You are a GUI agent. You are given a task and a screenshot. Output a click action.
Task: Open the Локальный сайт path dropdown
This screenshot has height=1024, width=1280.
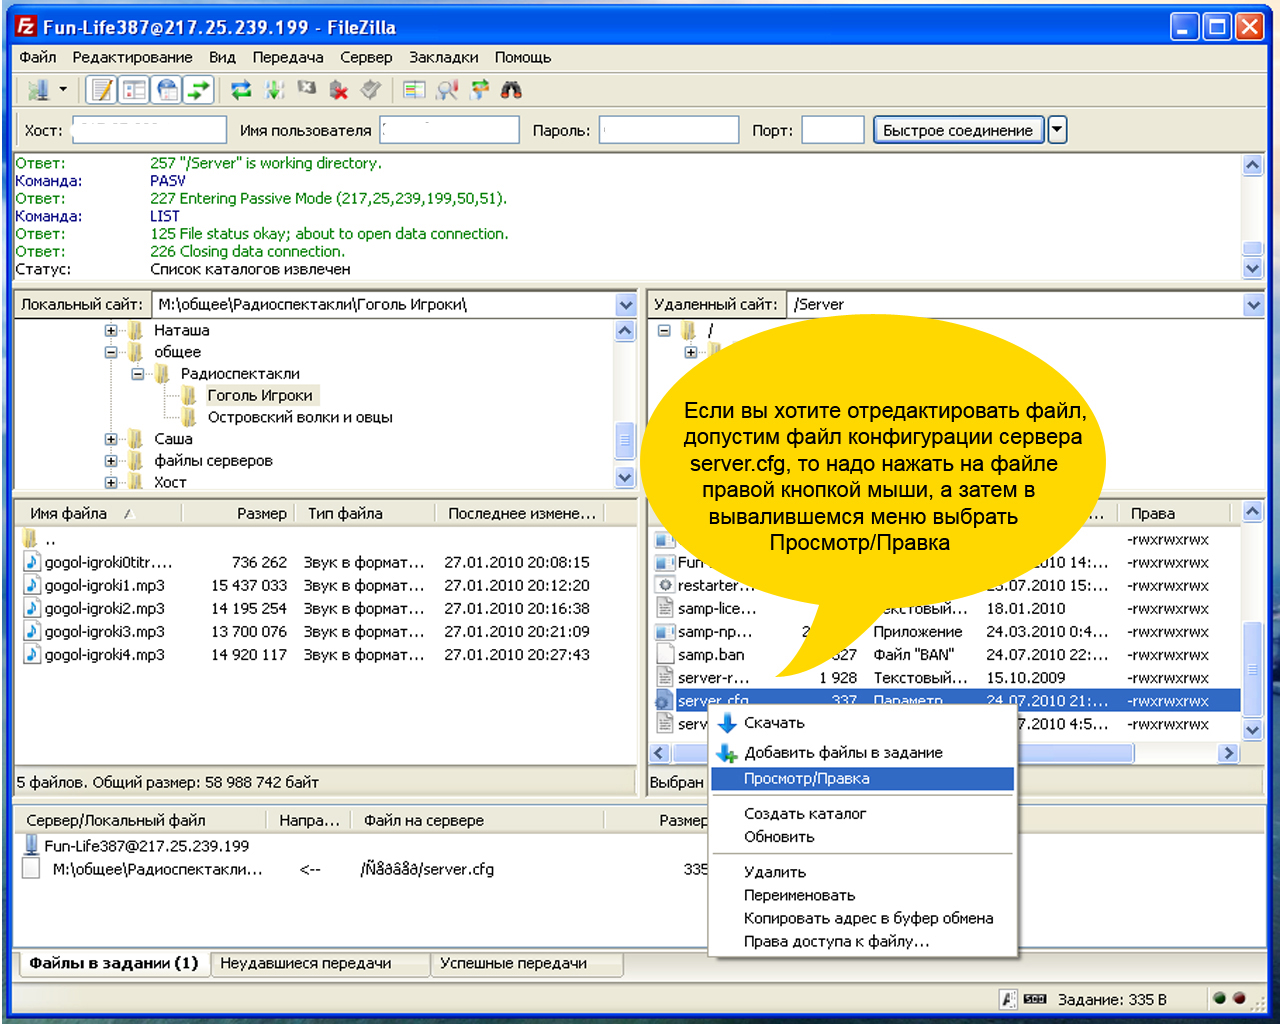tap(626, 304)
